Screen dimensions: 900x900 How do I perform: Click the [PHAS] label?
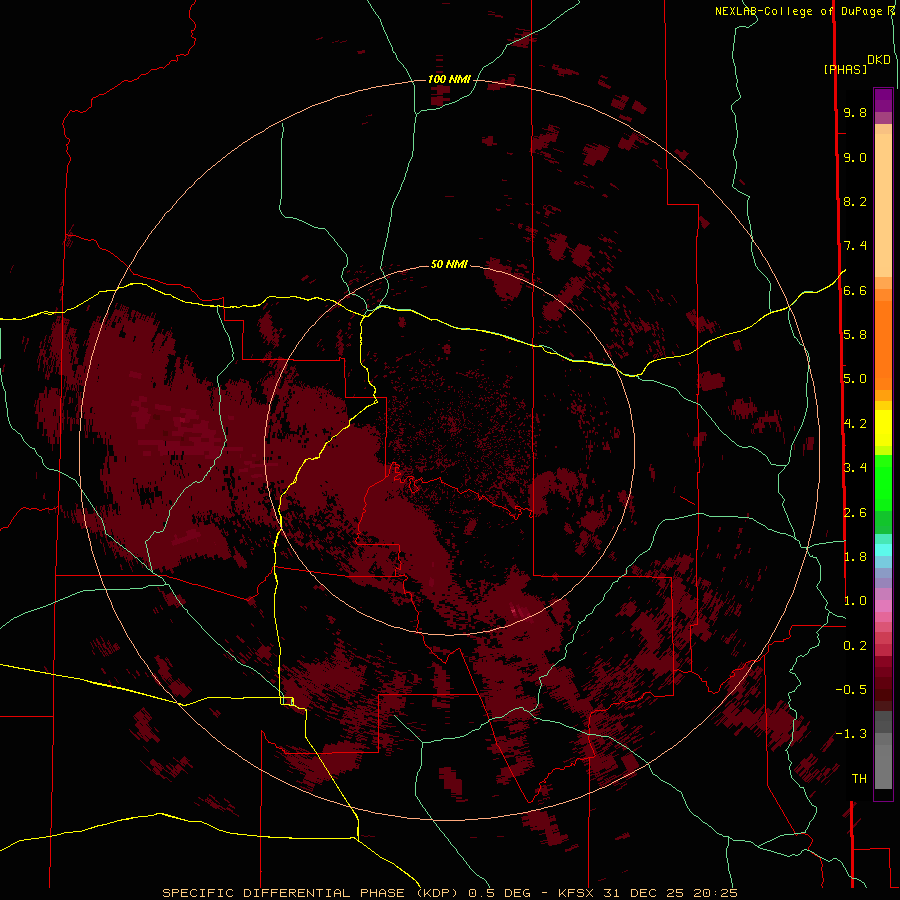[845, 69]
